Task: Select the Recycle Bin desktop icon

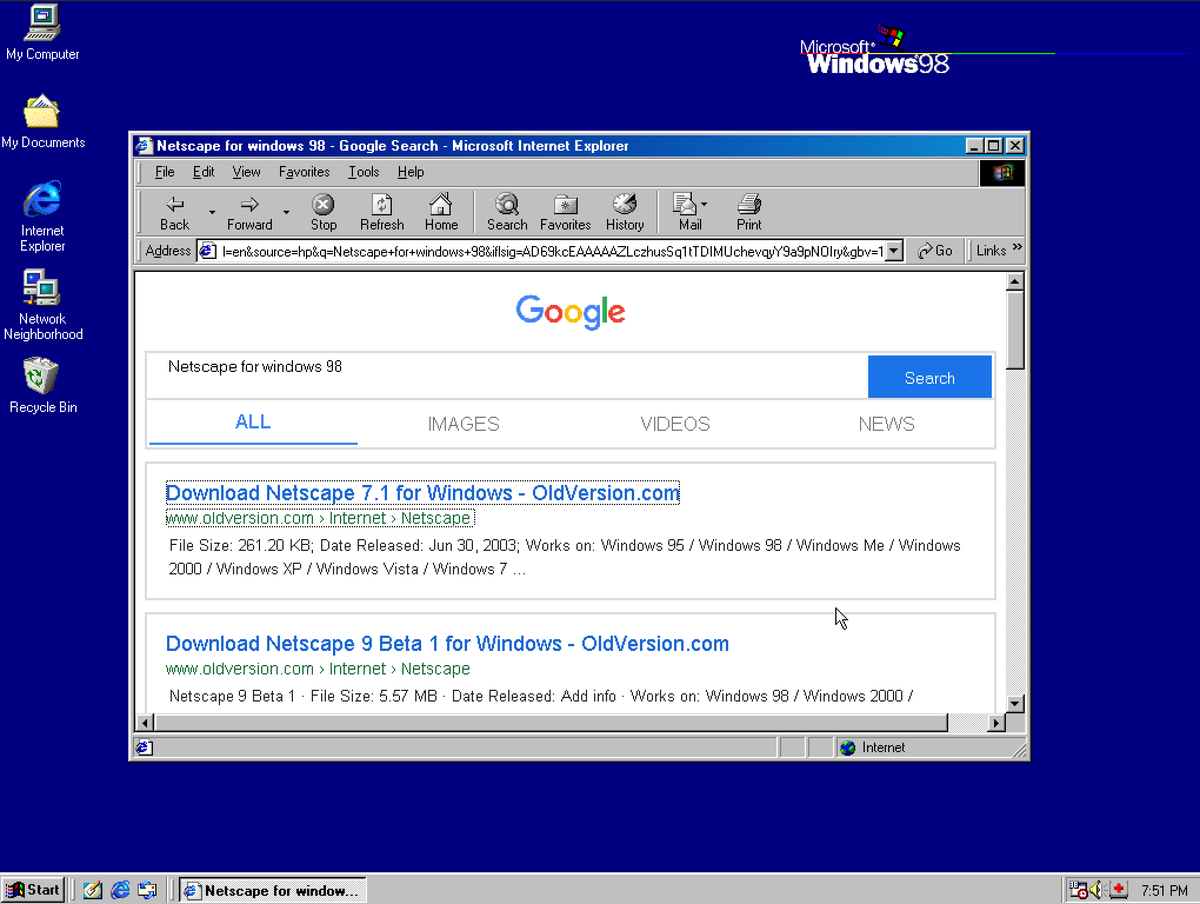Action: coord(42,386)
